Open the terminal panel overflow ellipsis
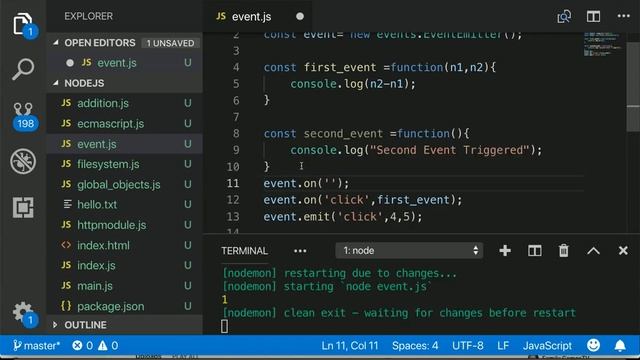 coord(300,251)
